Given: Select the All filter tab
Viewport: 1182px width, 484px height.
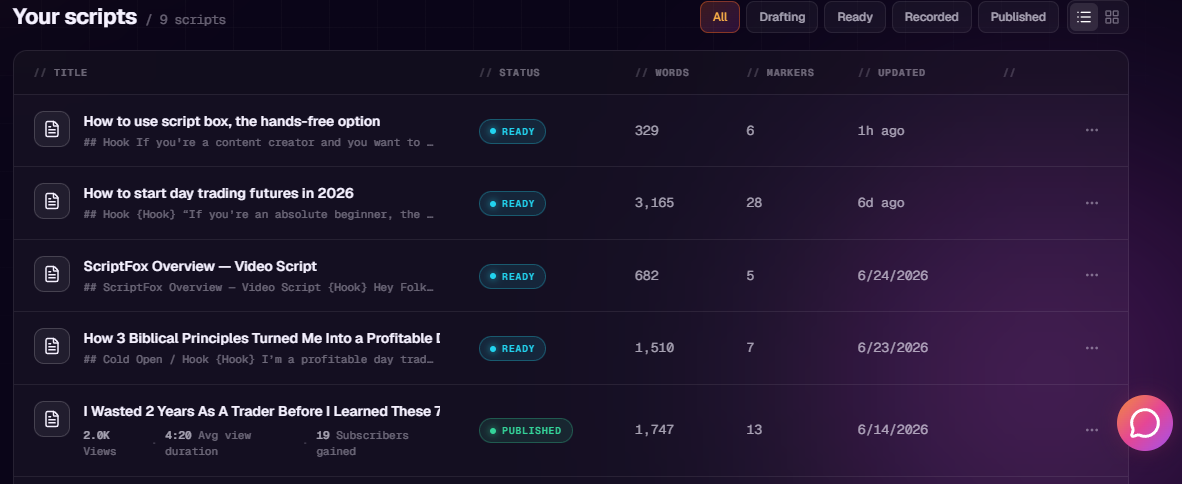Looking at the screenshot, I should click(720, 17).
